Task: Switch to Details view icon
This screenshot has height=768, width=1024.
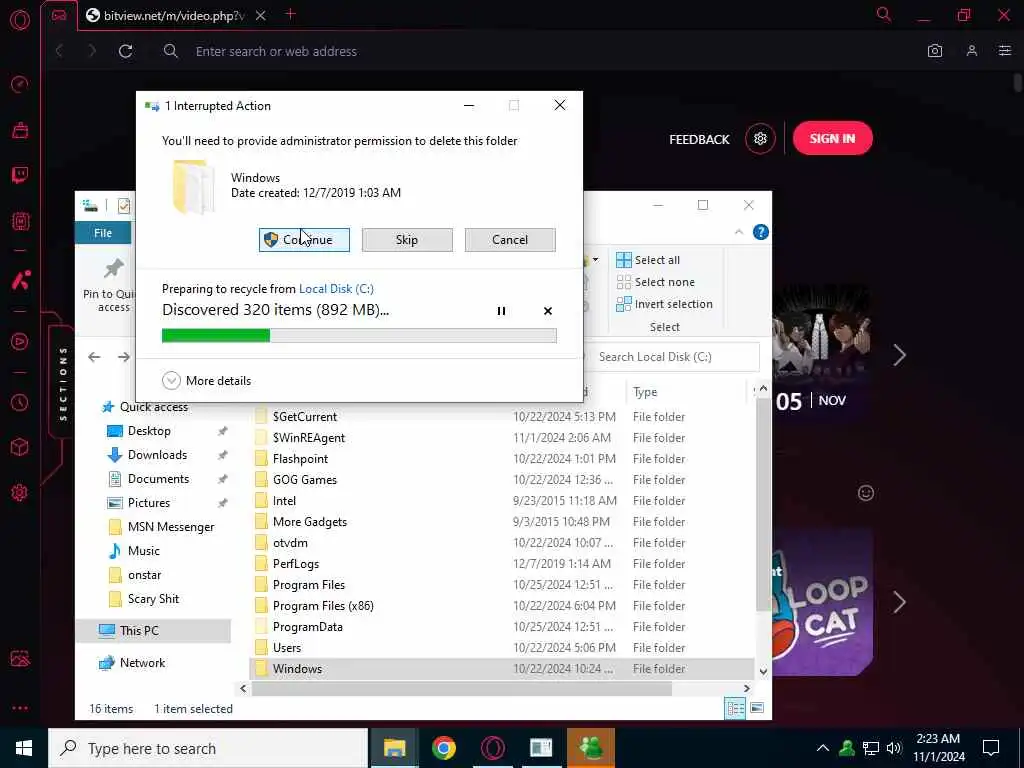Action: [x=735, y=709]
